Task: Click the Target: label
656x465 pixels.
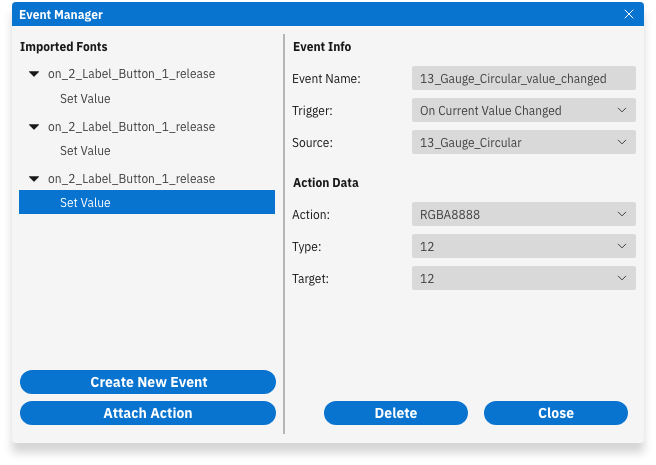Action: pyautogui.click(x=310, y=279)
